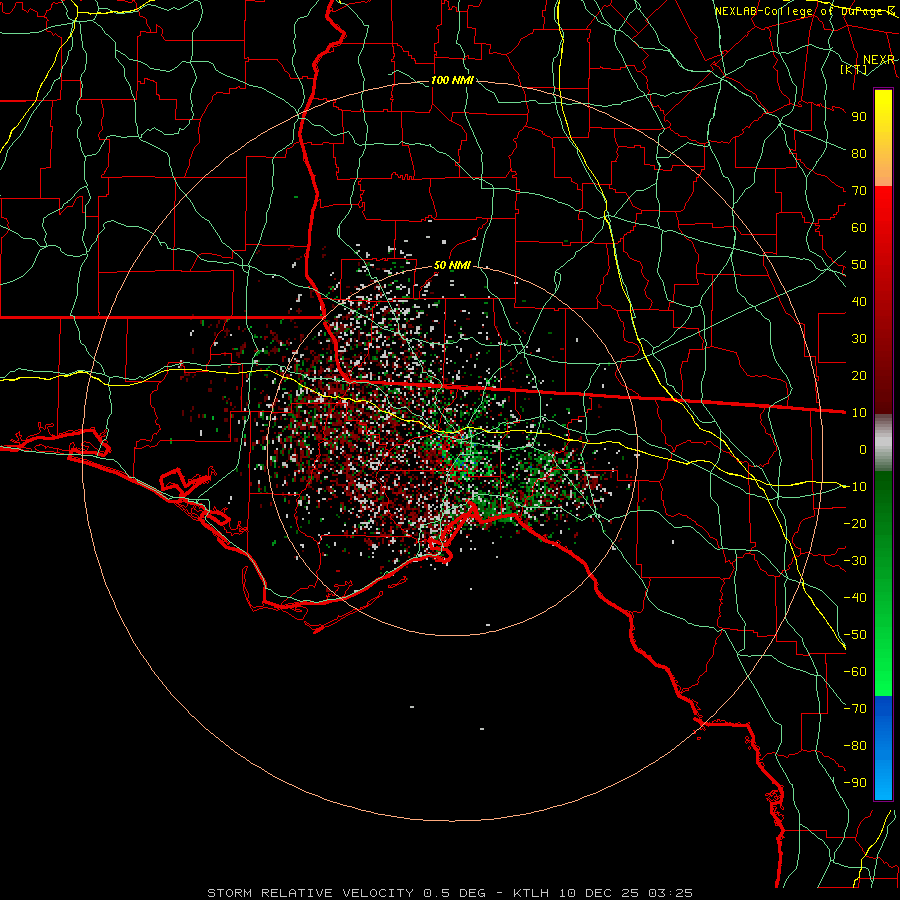Click the -10 value on velocity scale

(x=855, y=487)
